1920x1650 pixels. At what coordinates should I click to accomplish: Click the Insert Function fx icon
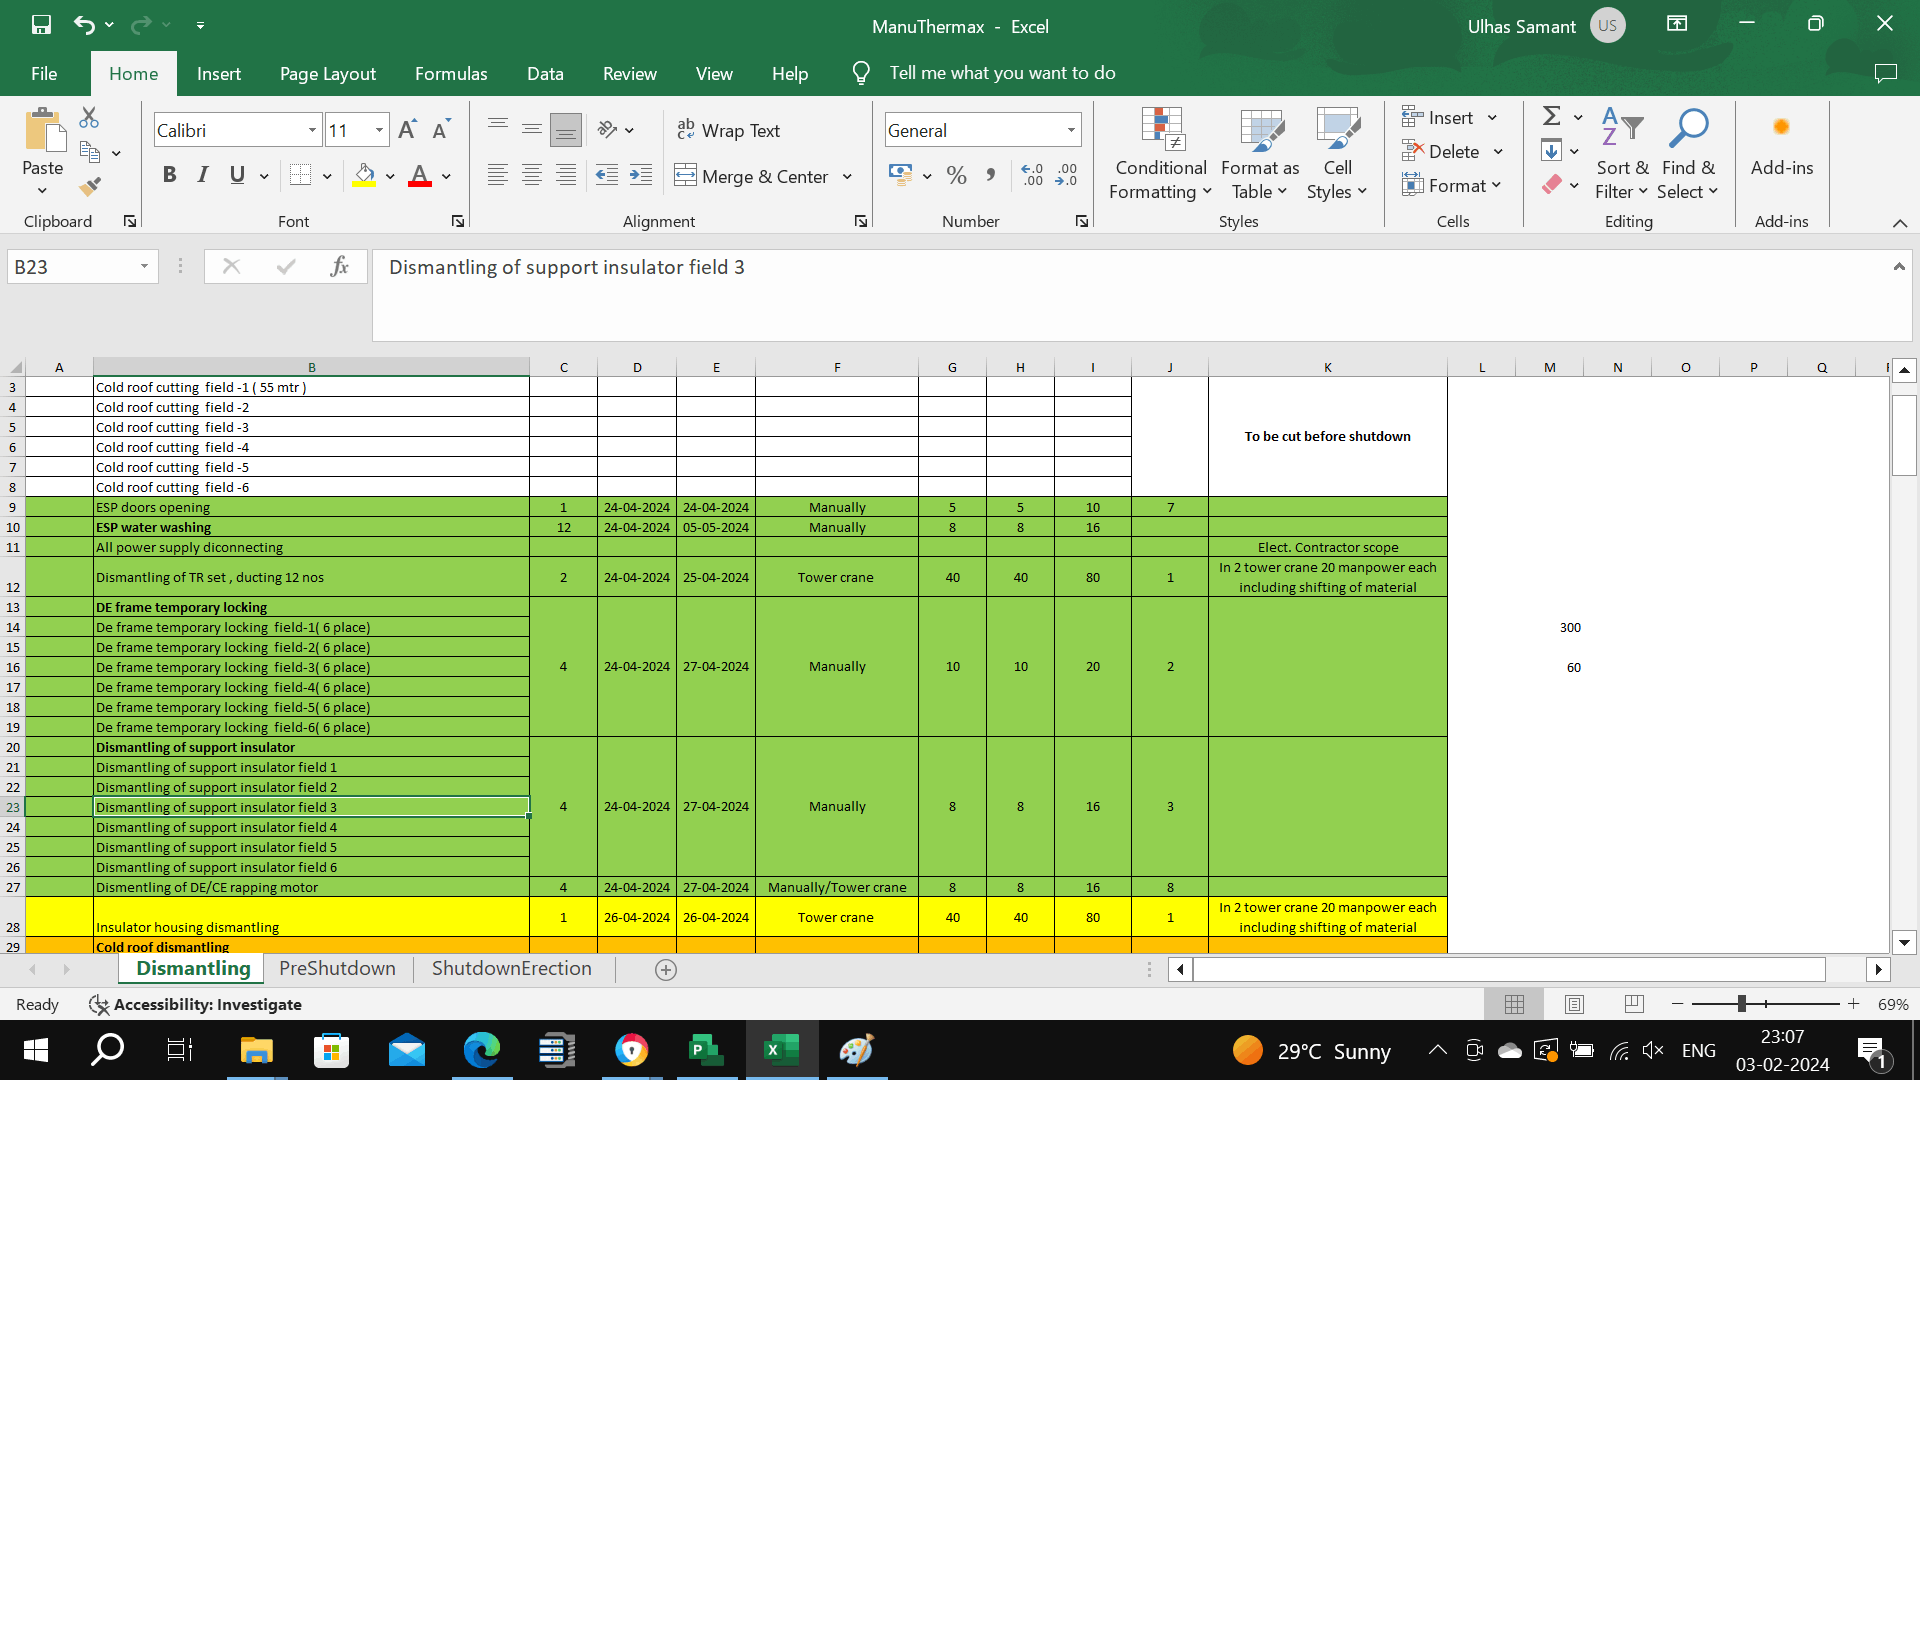[x=339, y=266]
